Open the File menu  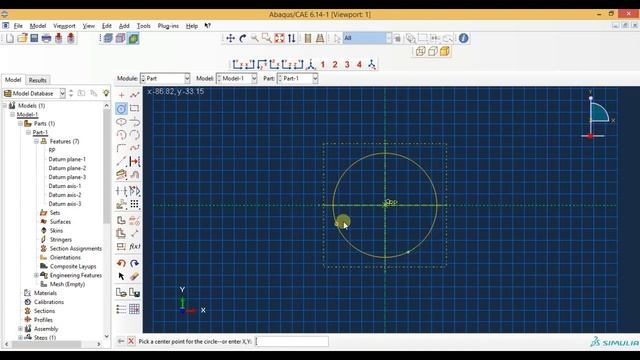[18, 26]
